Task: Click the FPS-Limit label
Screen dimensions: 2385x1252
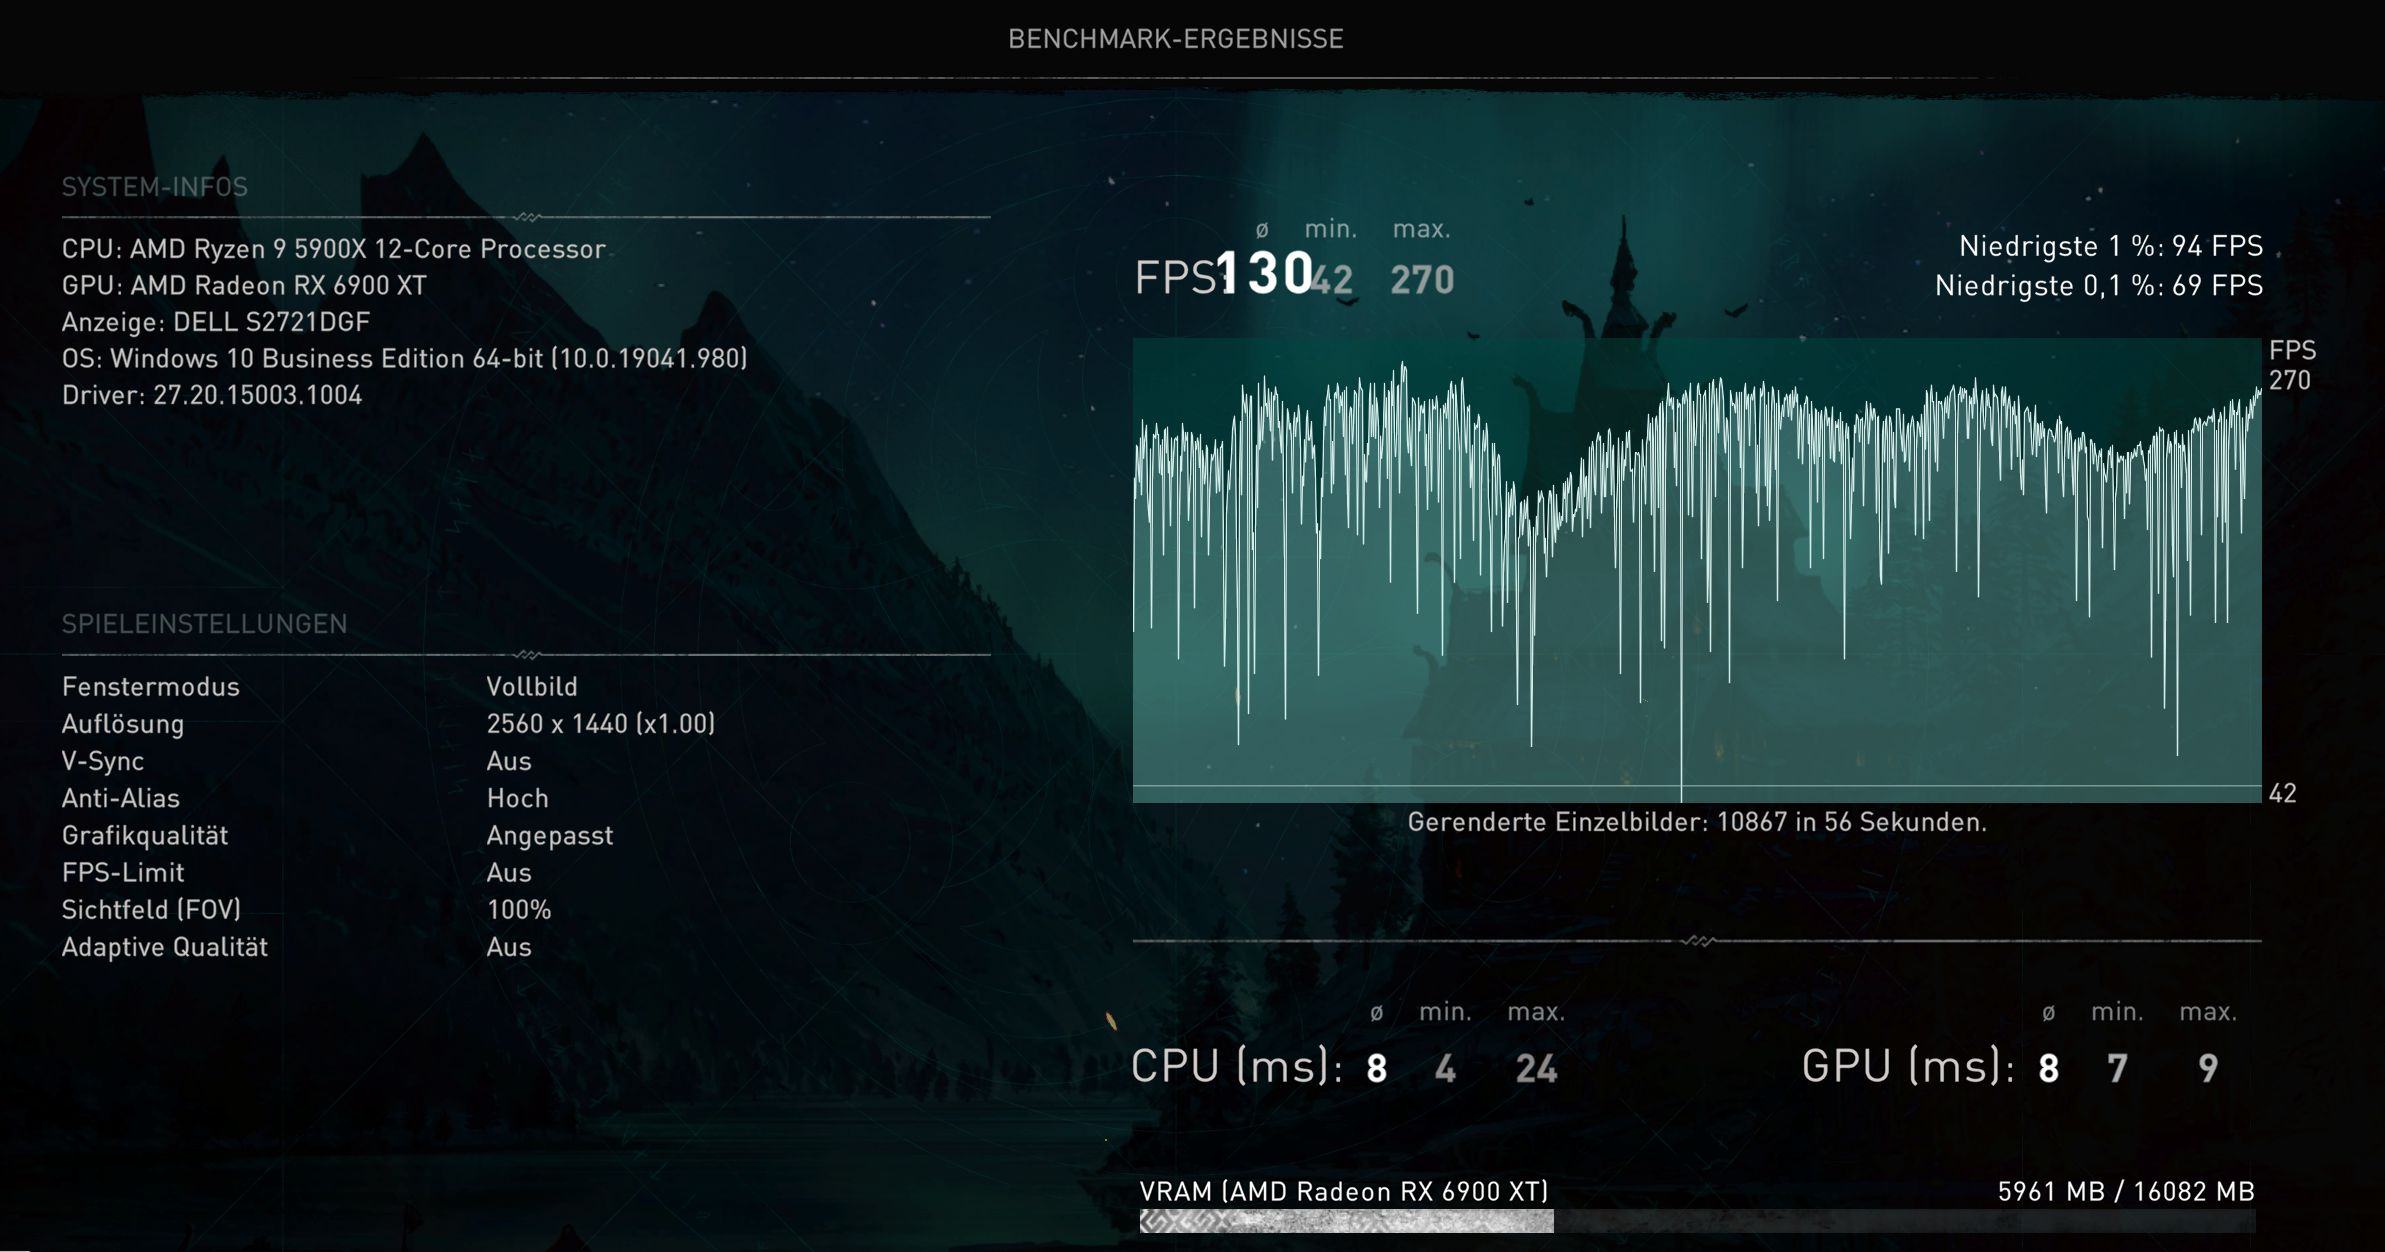Action: click(x=123, y=873)
